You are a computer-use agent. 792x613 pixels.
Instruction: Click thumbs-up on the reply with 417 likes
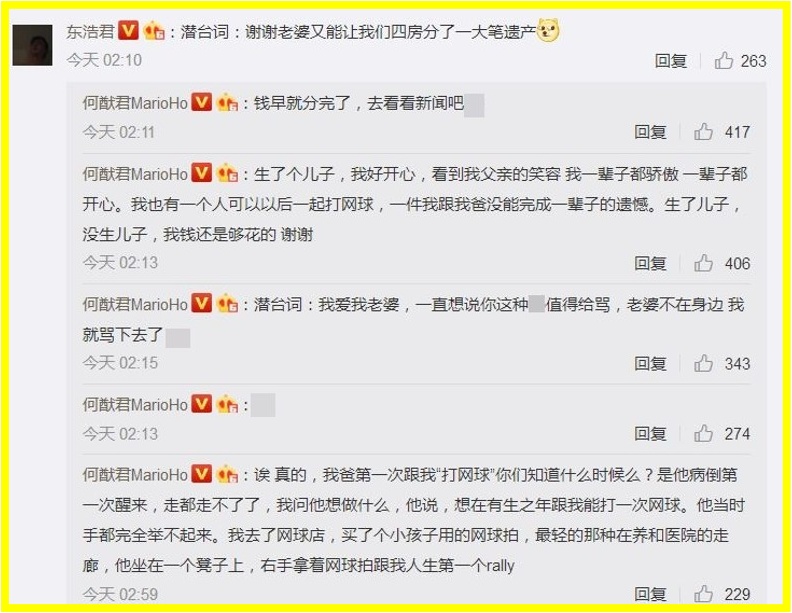(x=703, y=132)
